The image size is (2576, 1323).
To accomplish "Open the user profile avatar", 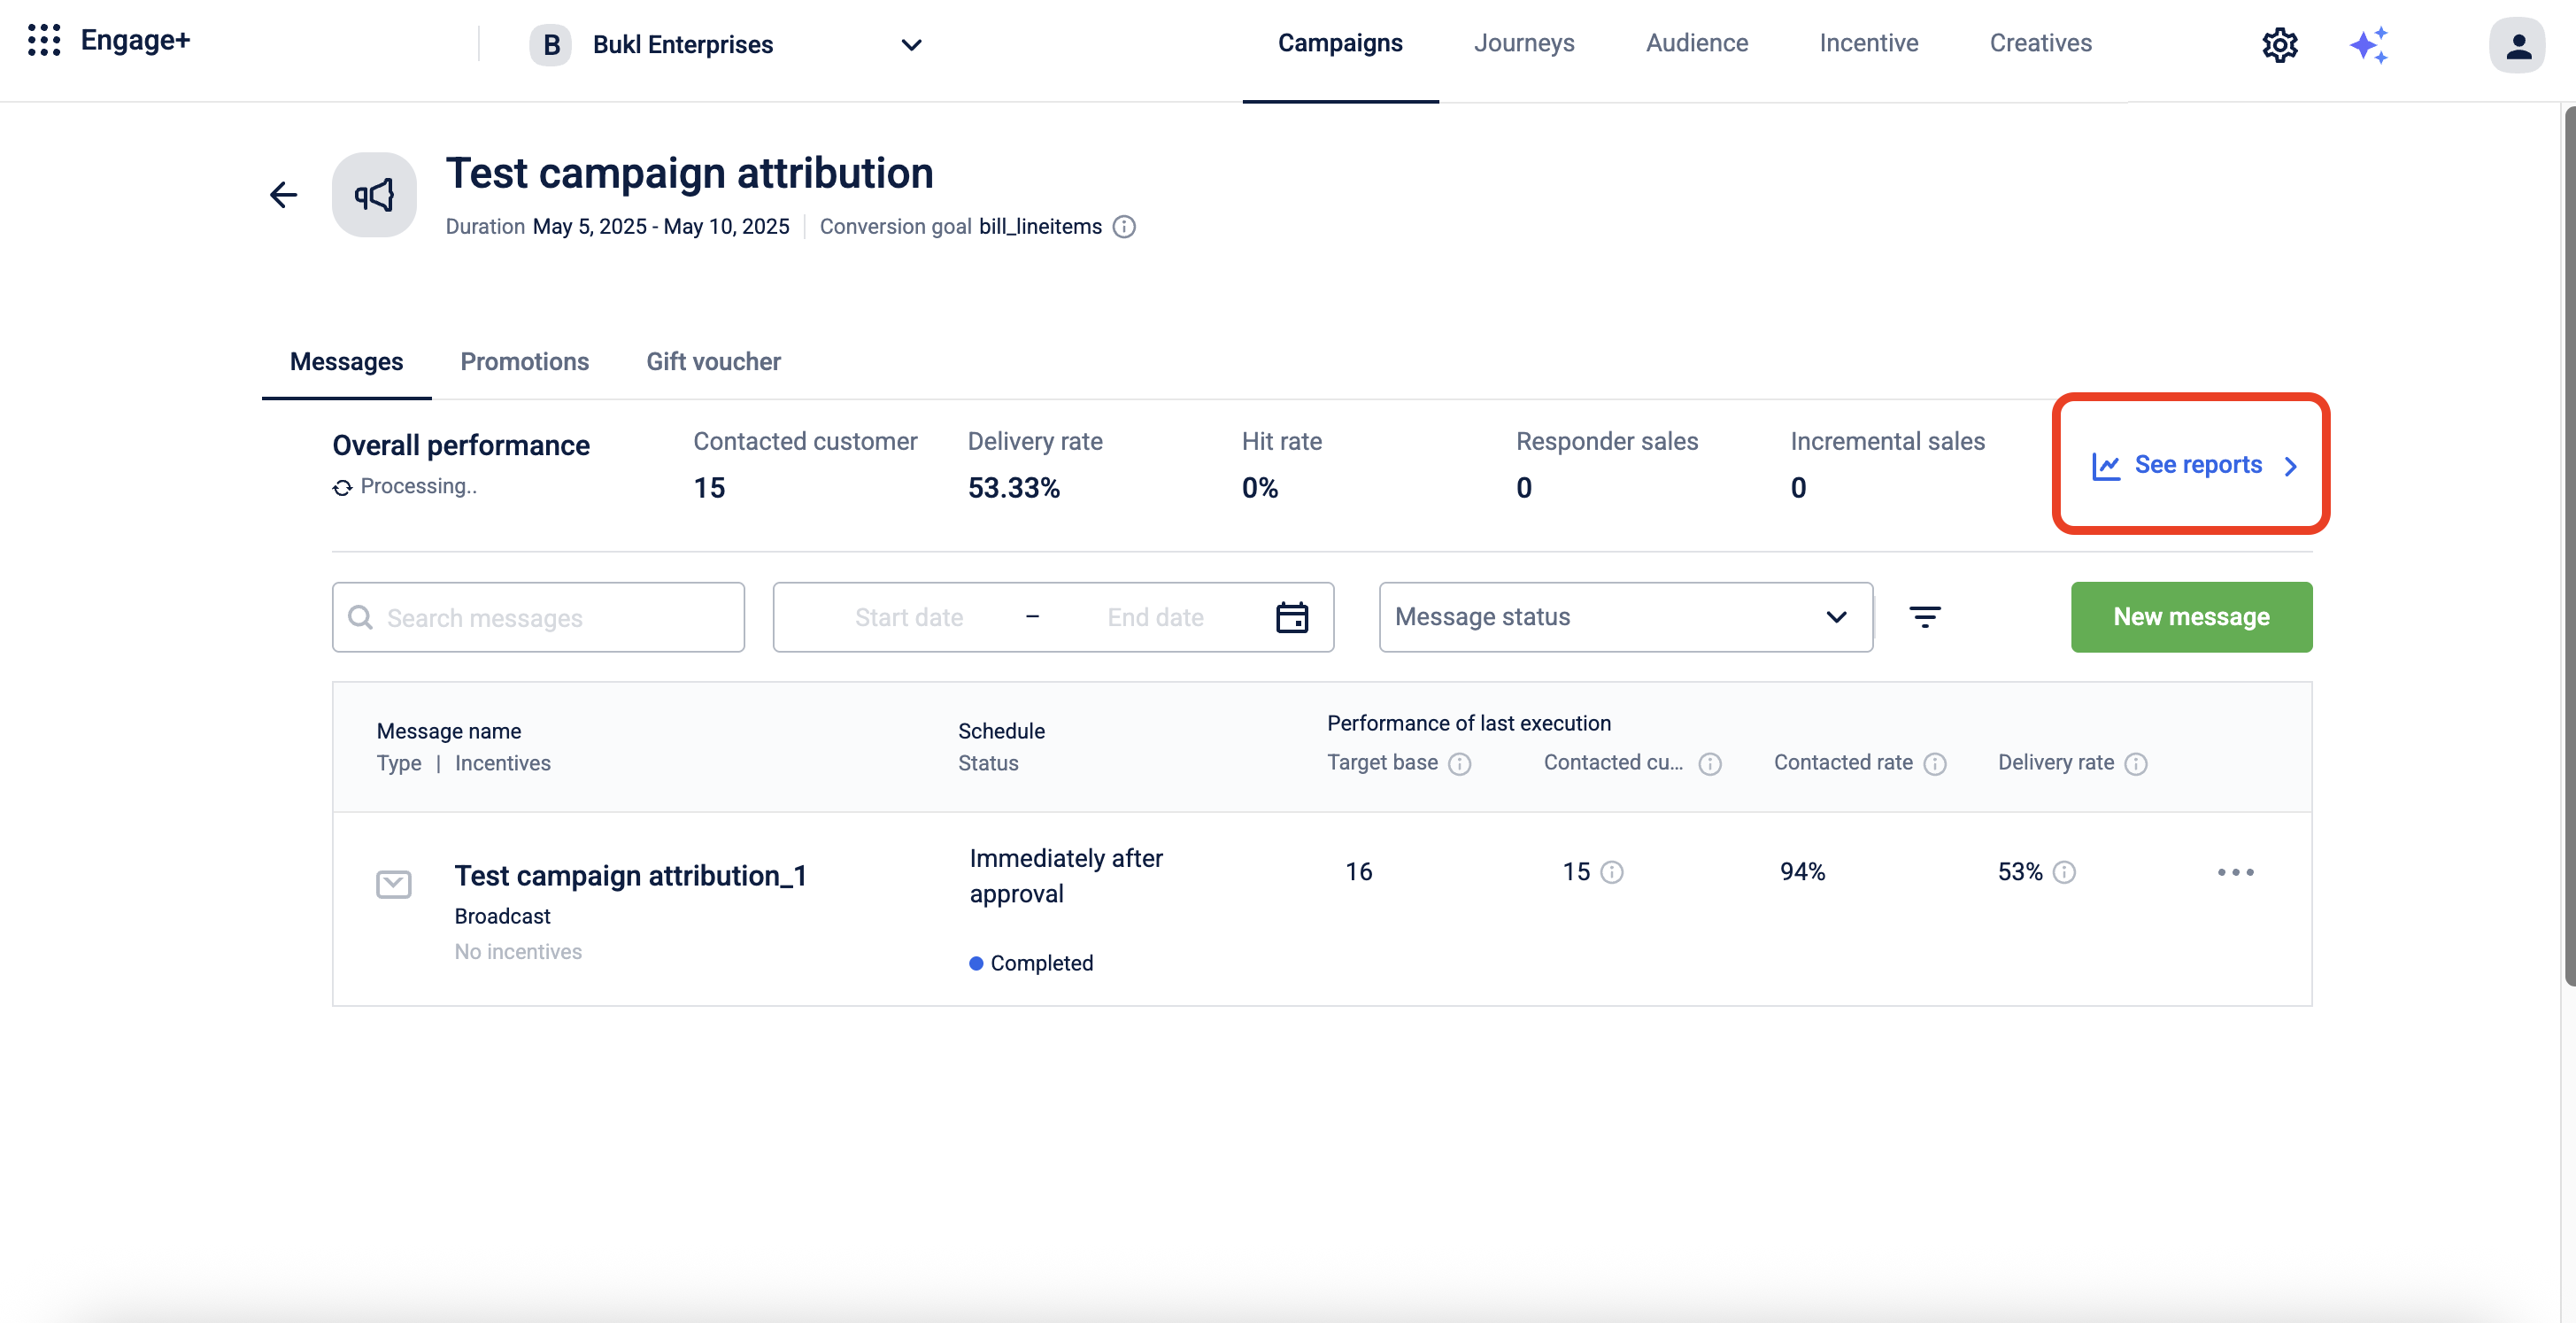I will click(x=2516, y=45).
